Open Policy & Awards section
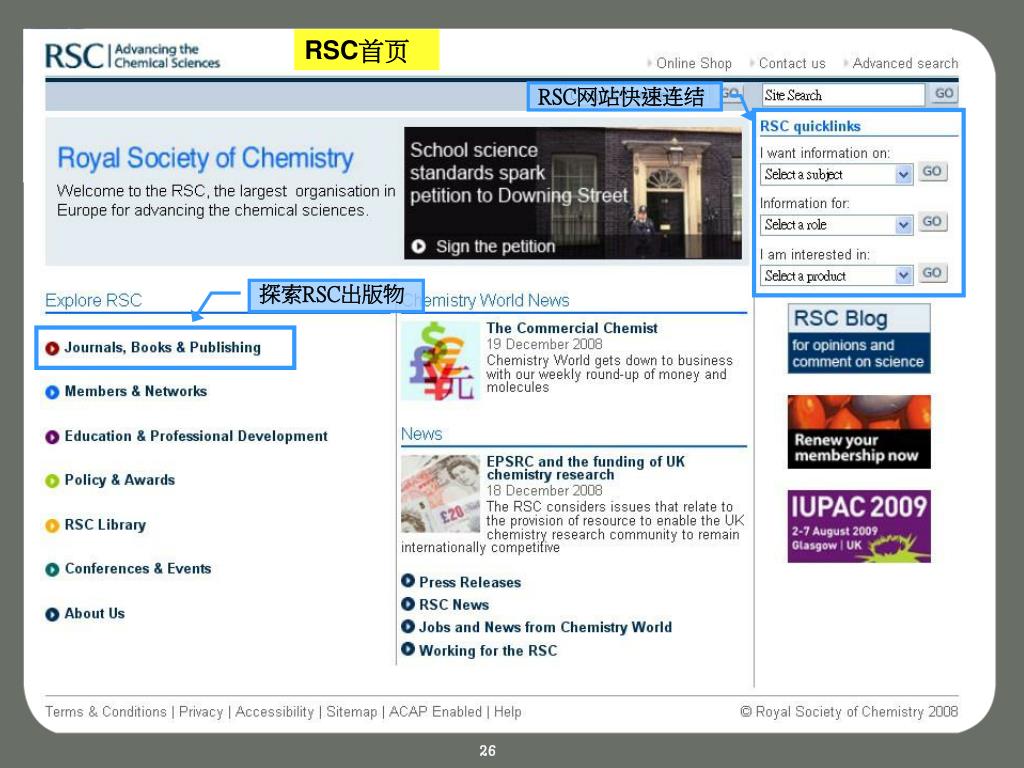 (x=120, y=480)
